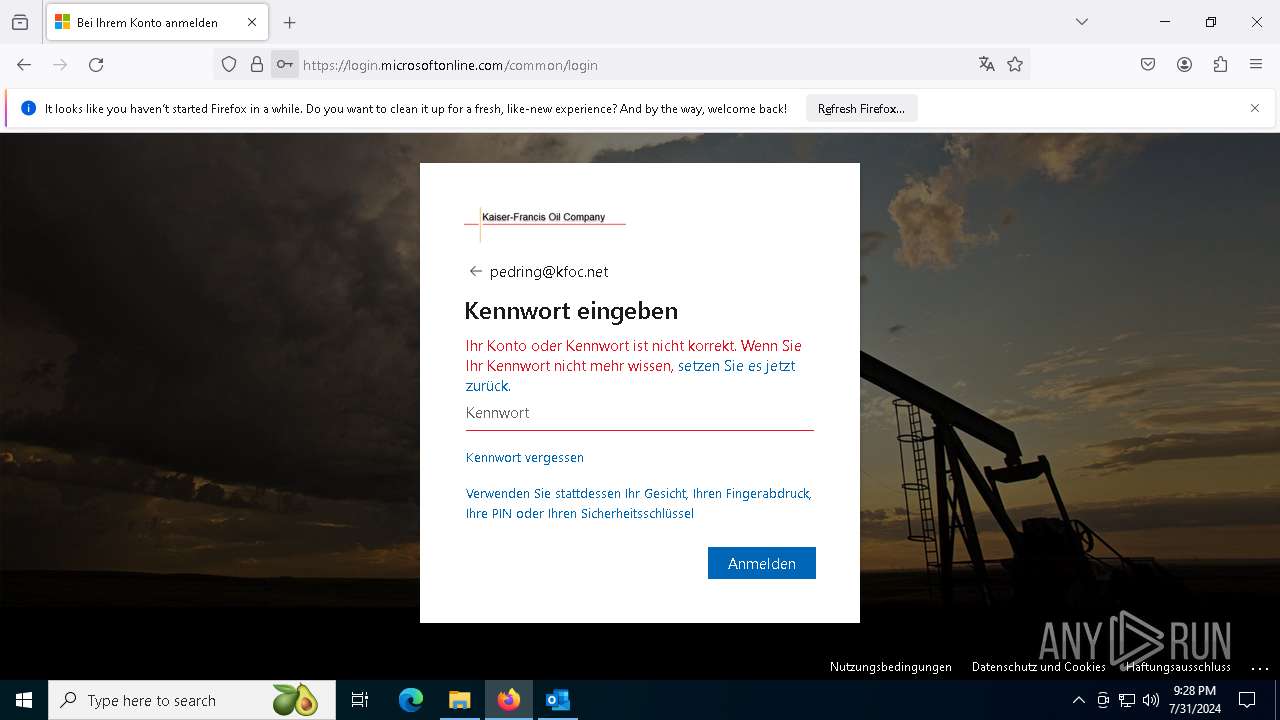Viewport: 1280px width, 720px height.
Task: Go forward using the forward arrow
Action: pyautogui.click(x=60, y=65)
